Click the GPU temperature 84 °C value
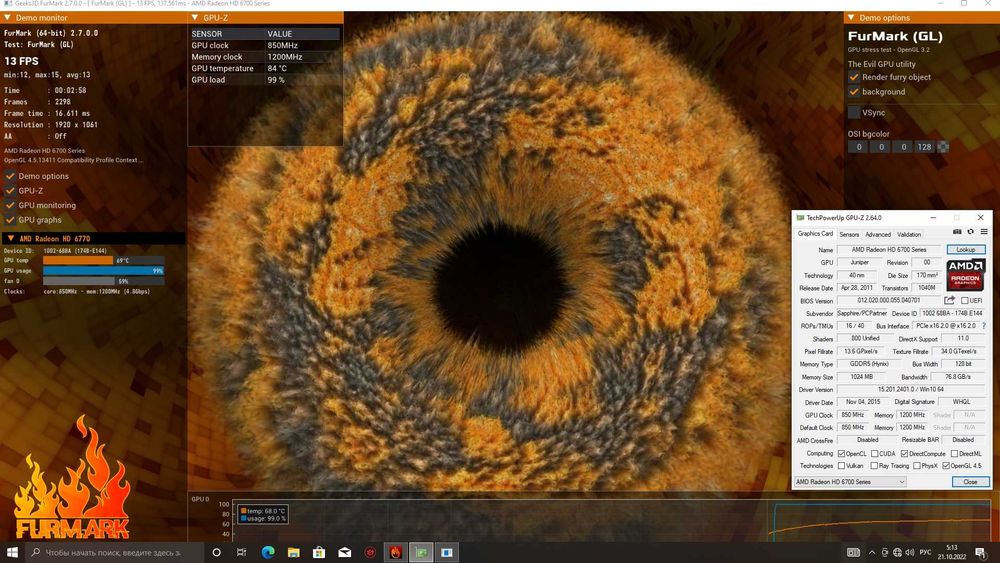The image size is (1000, 563). click(277, 68)
